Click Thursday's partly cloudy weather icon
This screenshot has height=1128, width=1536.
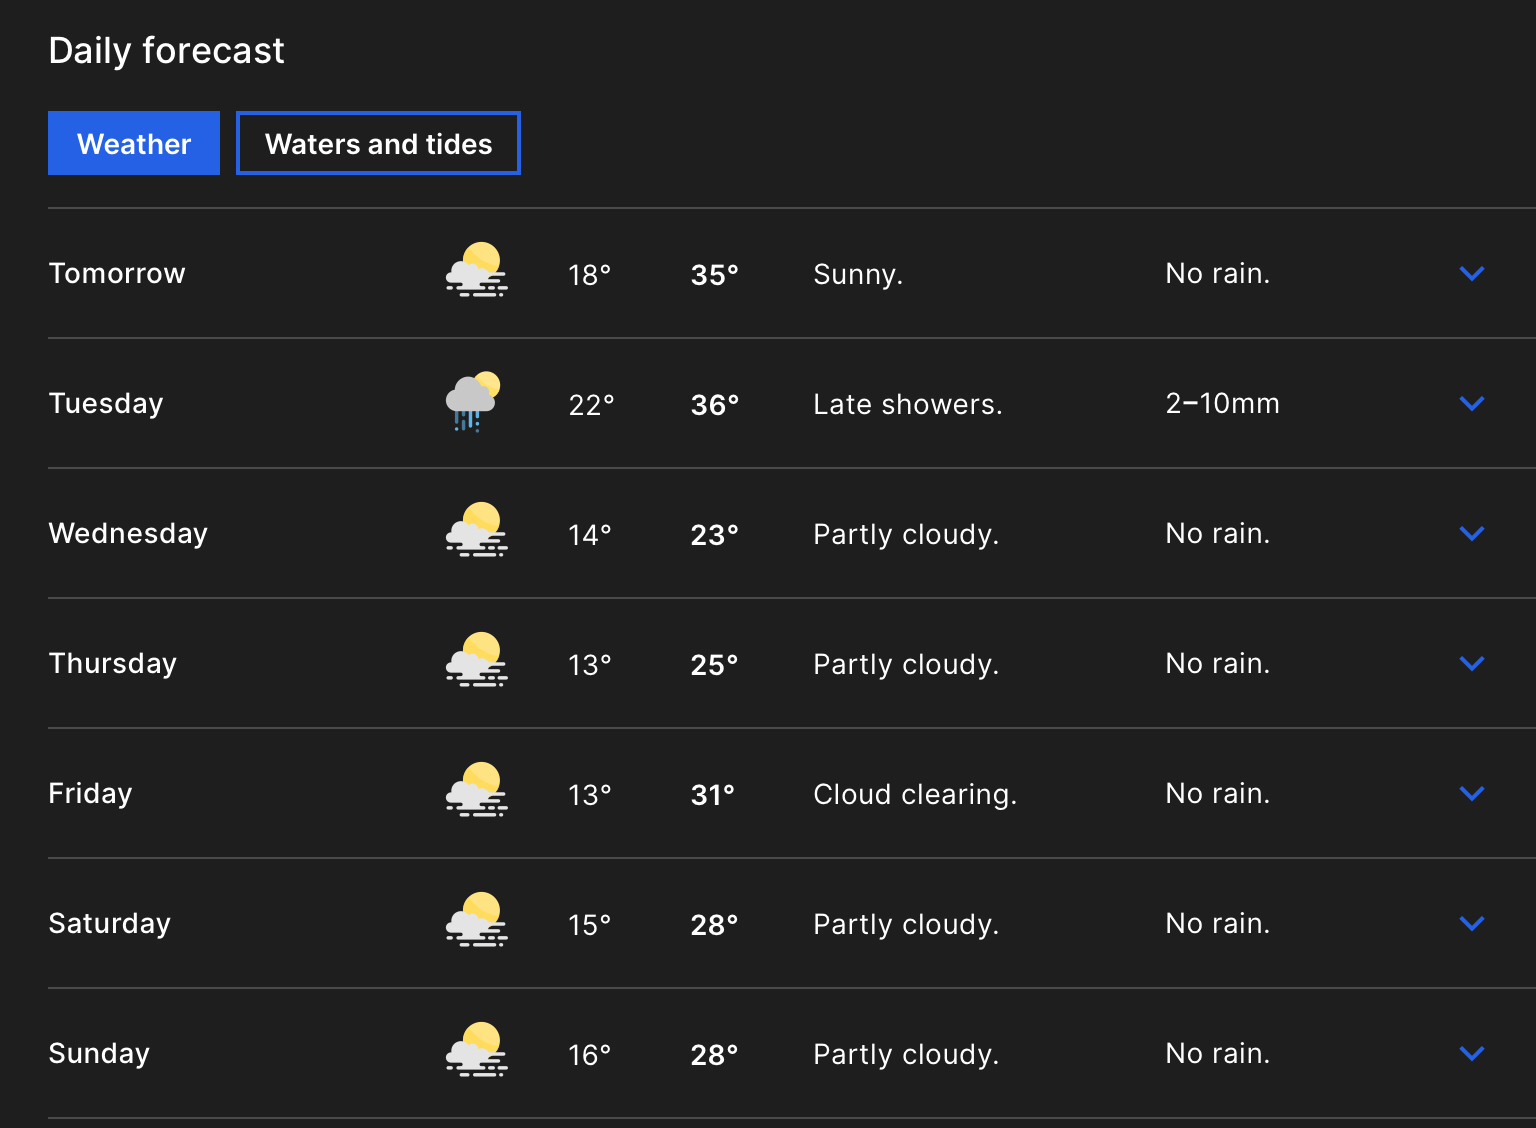(476, 661)
